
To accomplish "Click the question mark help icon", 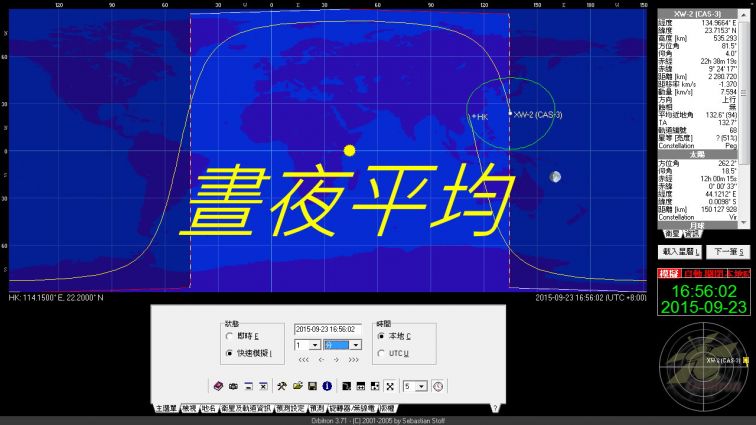I will [494, 408].
